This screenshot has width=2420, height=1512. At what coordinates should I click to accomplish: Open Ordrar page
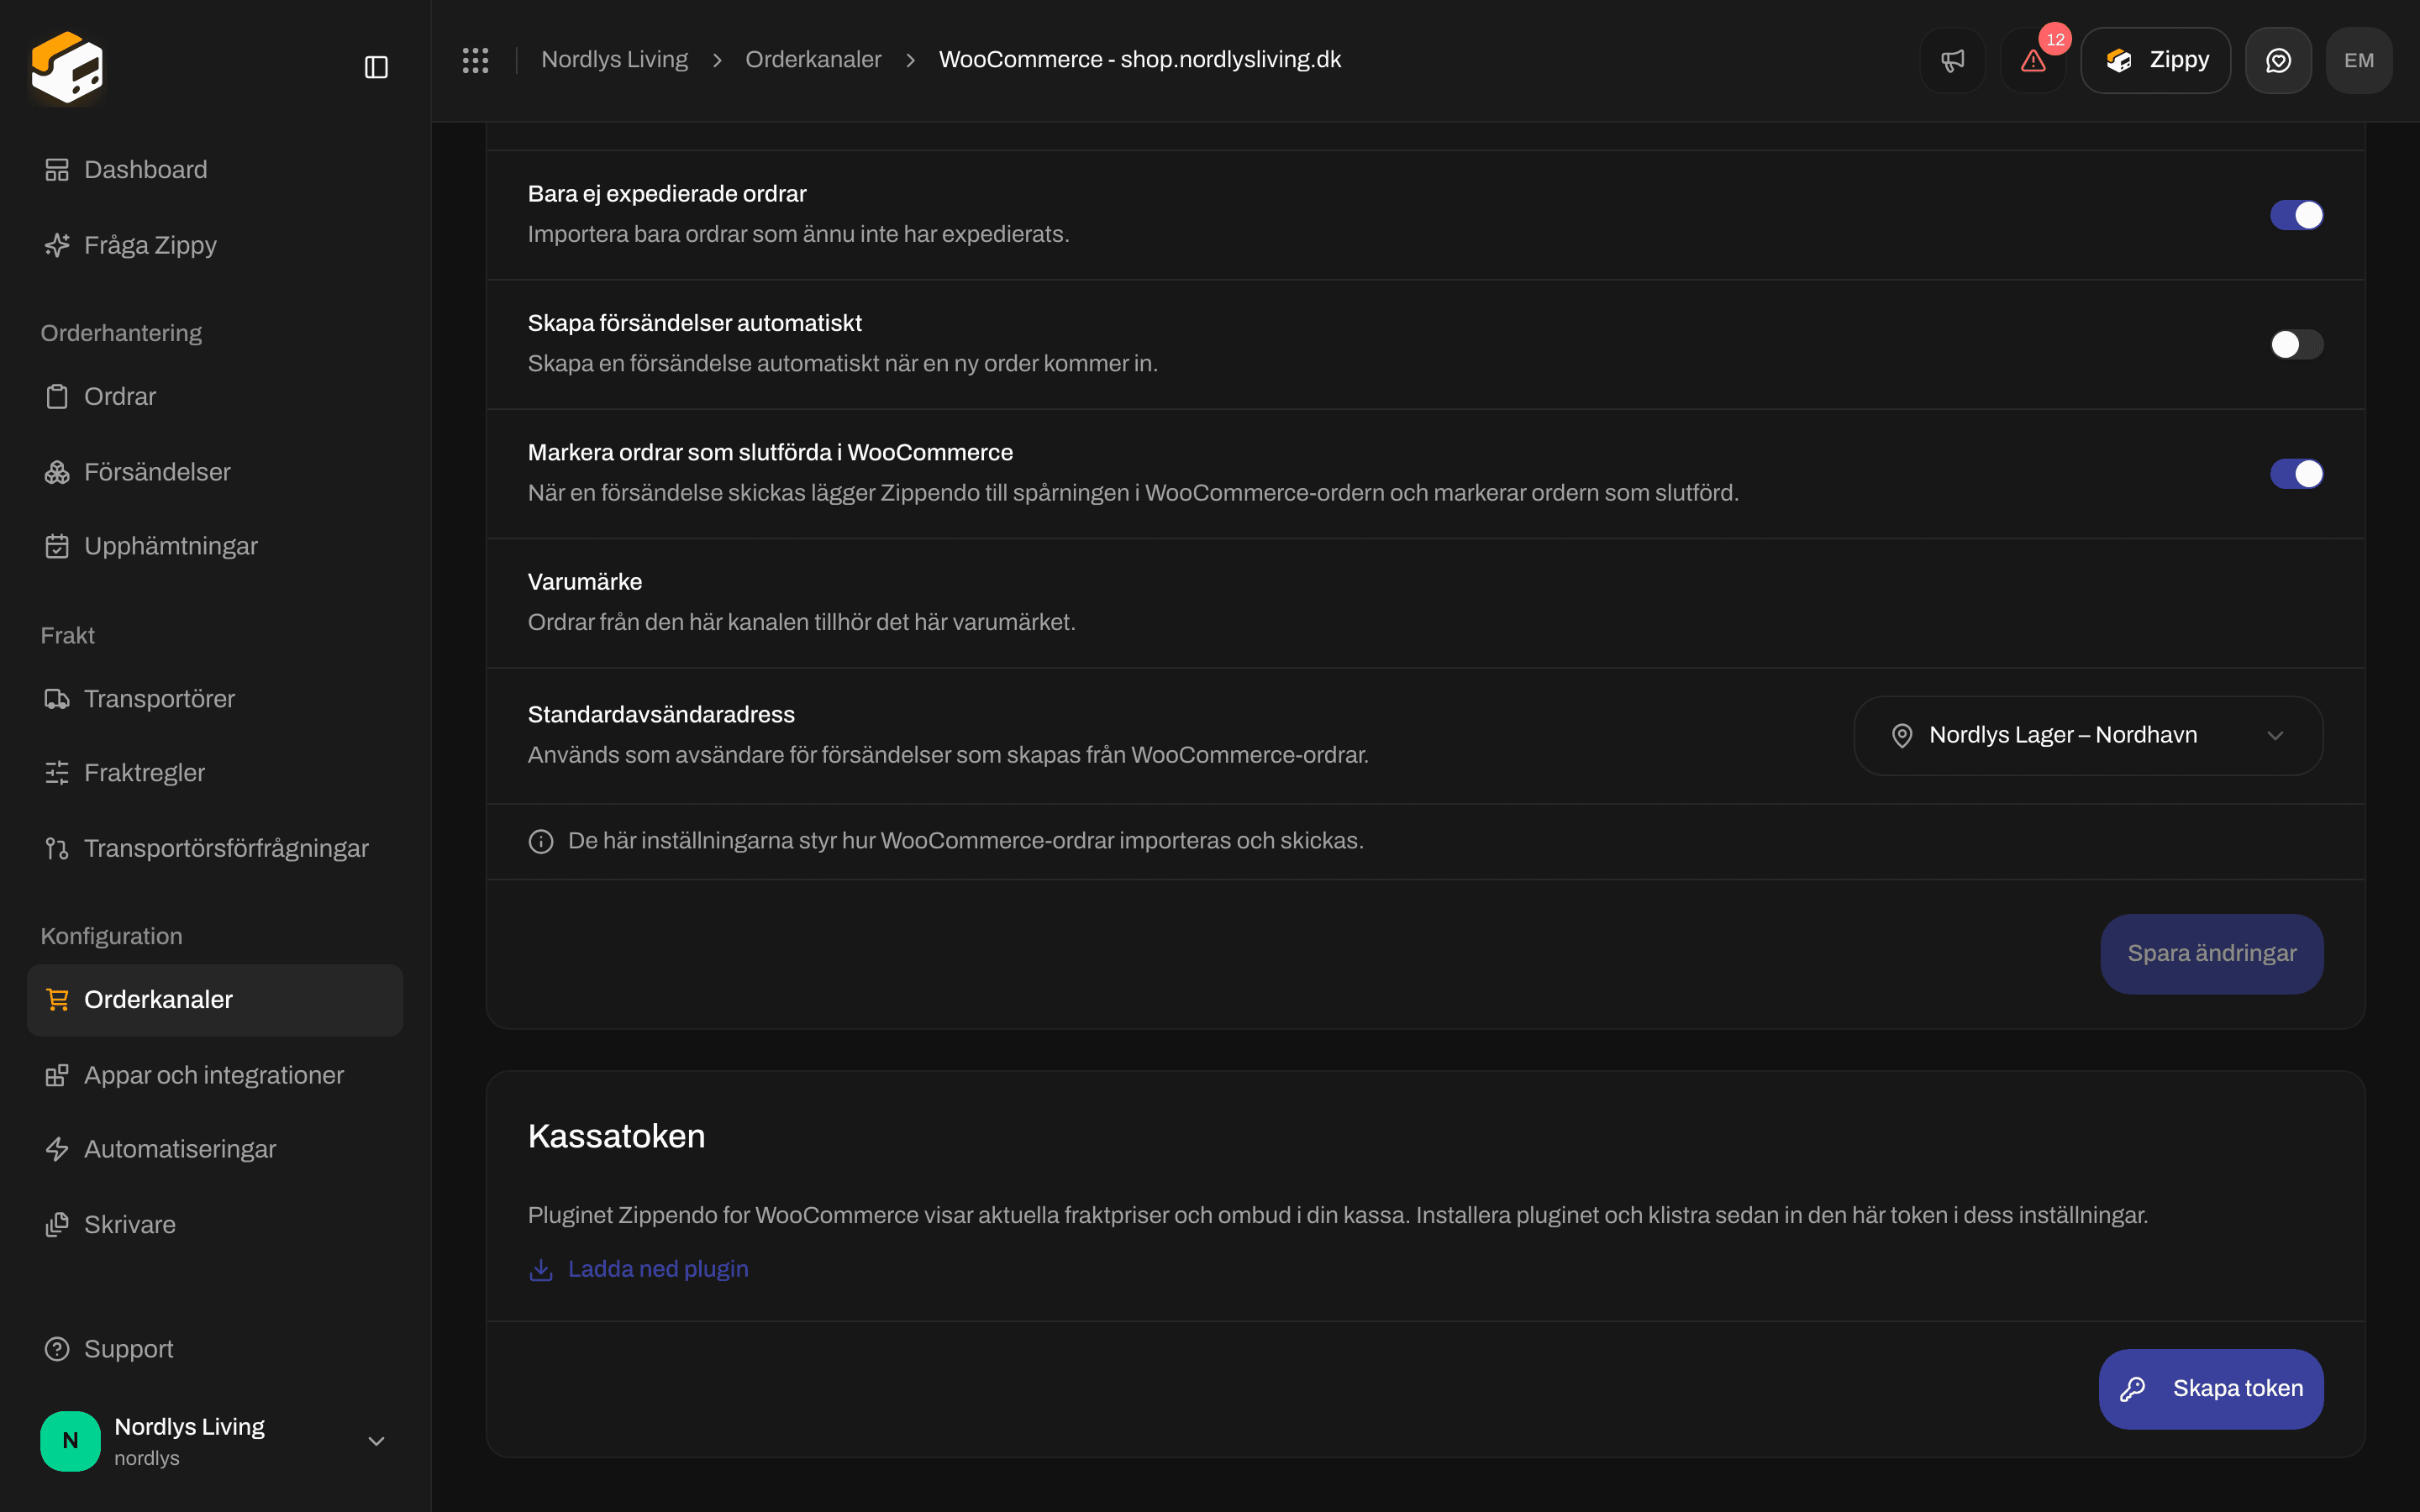pyautogui.click(x=215, y=396)
